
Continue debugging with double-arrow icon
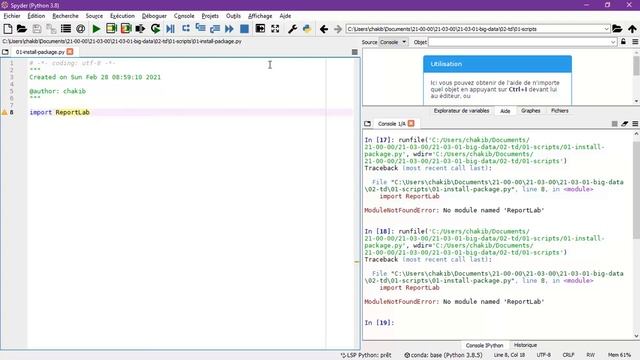pyautogui.click(x=229, y=29)
